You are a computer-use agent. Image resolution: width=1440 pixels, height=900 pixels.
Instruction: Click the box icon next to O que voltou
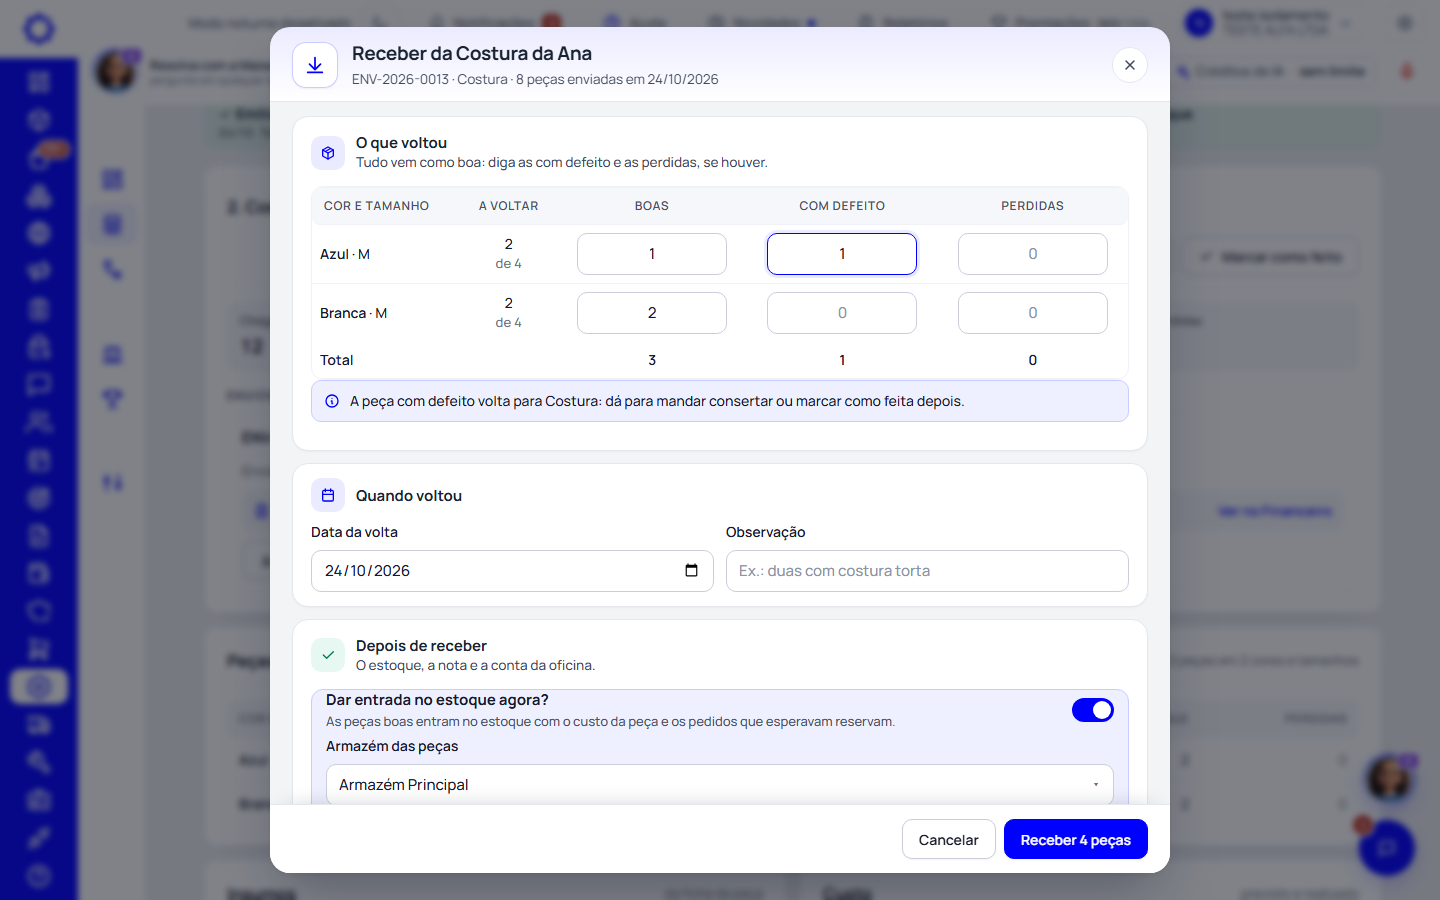coord(328,153)
